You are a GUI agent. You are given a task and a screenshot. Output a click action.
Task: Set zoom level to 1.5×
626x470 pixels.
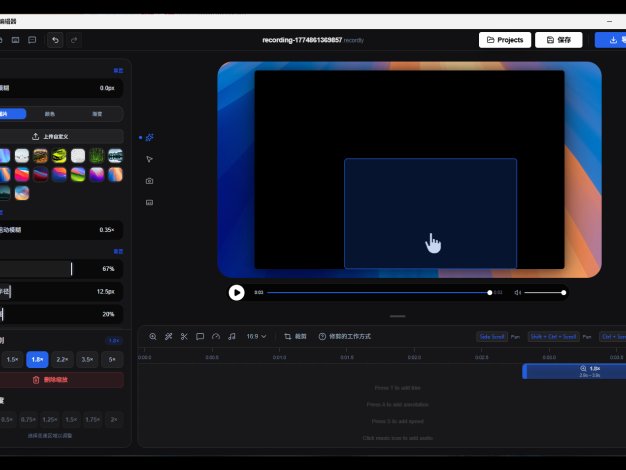pyautogui.click(x=12, y=359)
